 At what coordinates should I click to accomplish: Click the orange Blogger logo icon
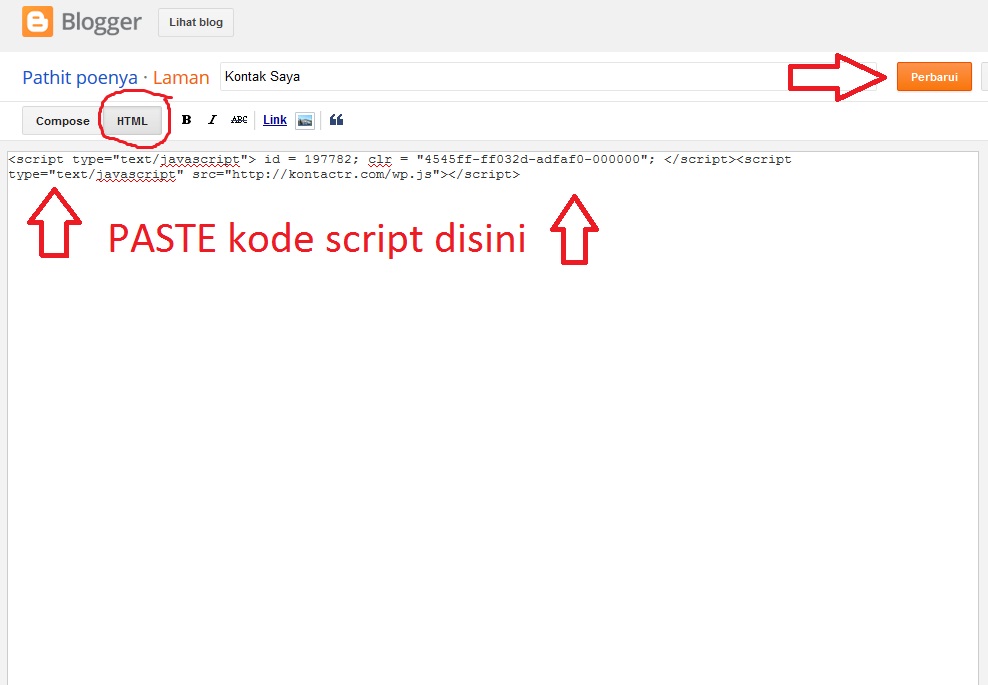pyautogui.click(x=38, y=21)
